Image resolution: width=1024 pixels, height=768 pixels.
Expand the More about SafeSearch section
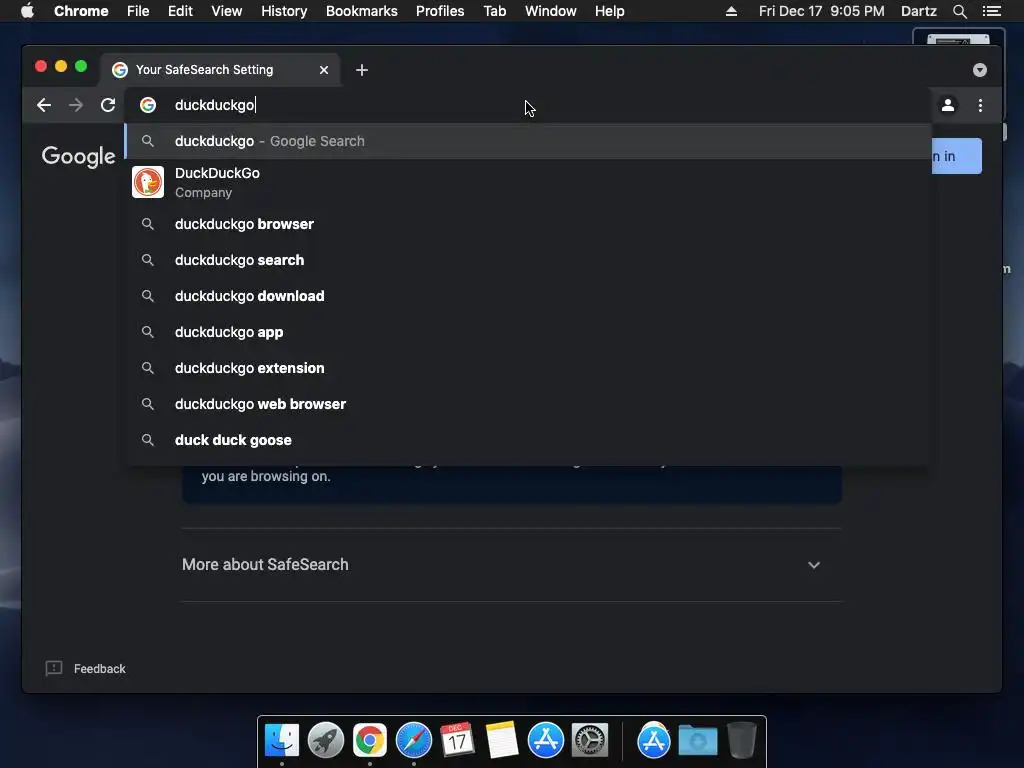point(511,565)
